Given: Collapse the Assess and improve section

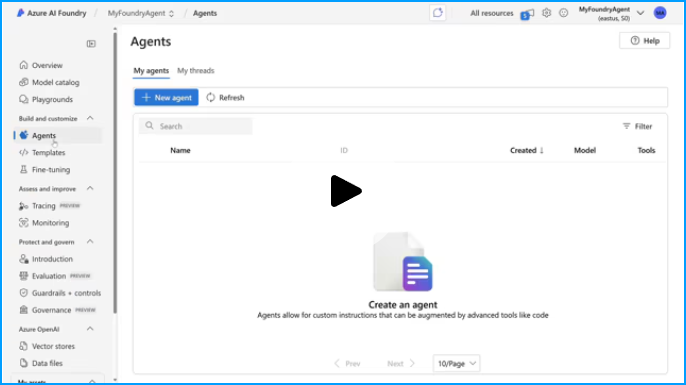Looking at the screenshot, I should (90, 189).
